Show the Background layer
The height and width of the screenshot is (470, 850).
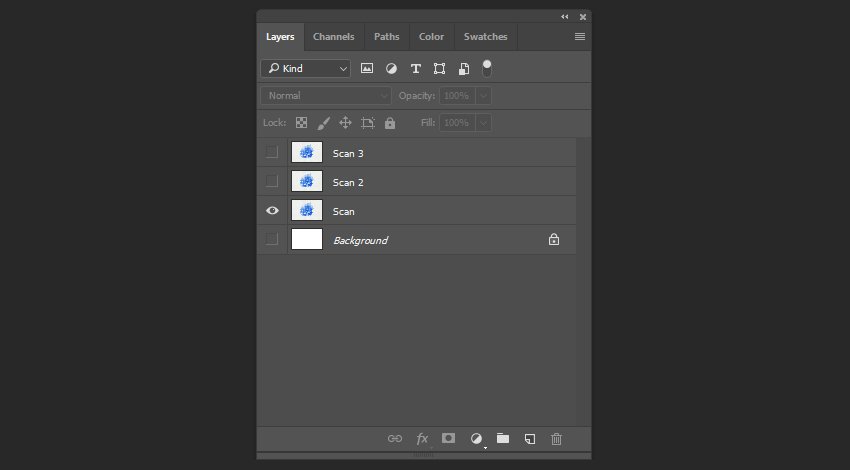(271, 240)
